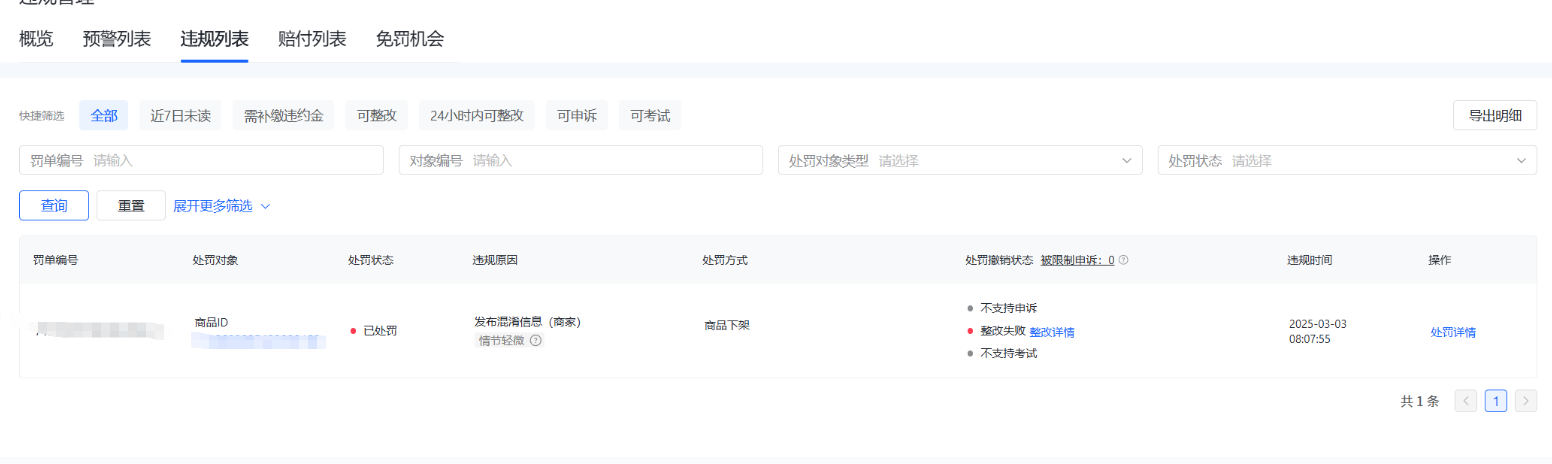Select page 1 in pagination
This screenshot has width=1552, height=464.
coord(1495,401)
